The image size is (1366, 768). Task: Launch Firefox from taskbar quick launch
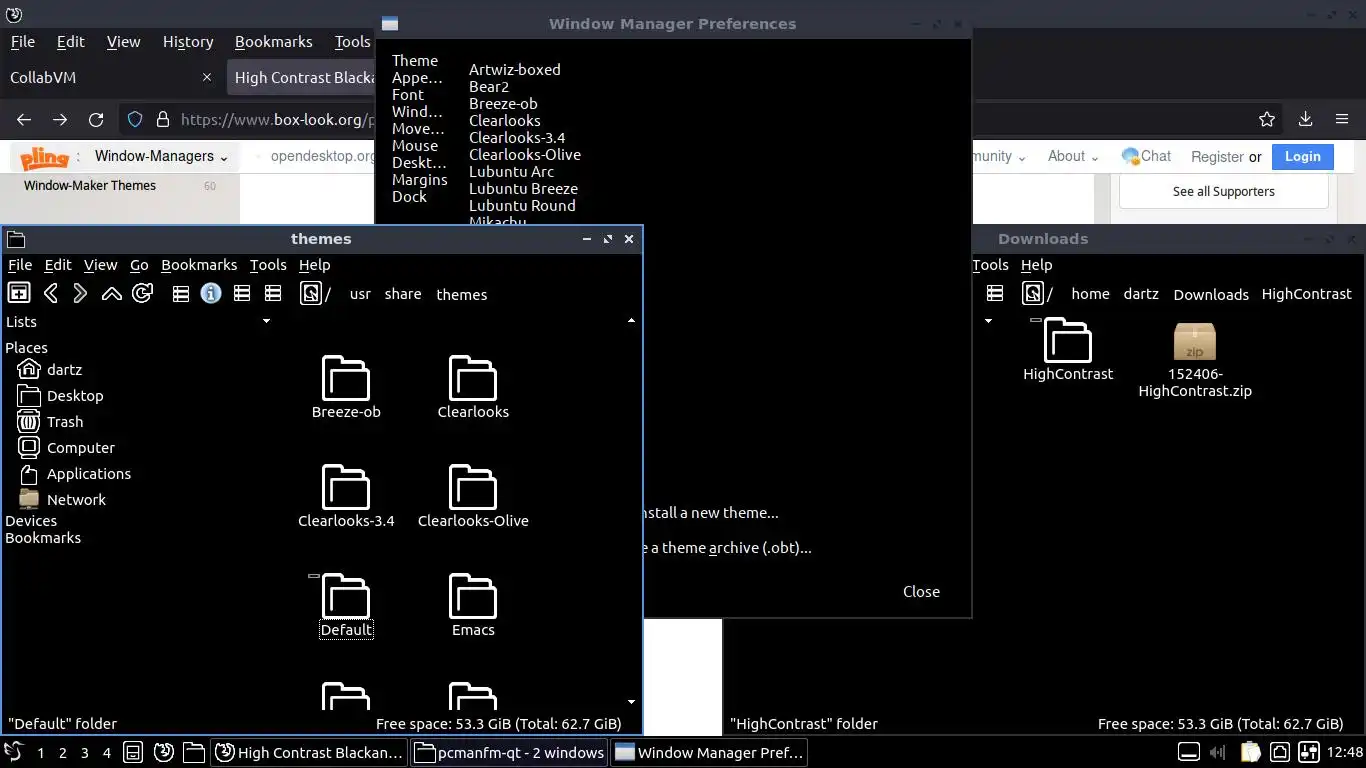pos(164,752)
